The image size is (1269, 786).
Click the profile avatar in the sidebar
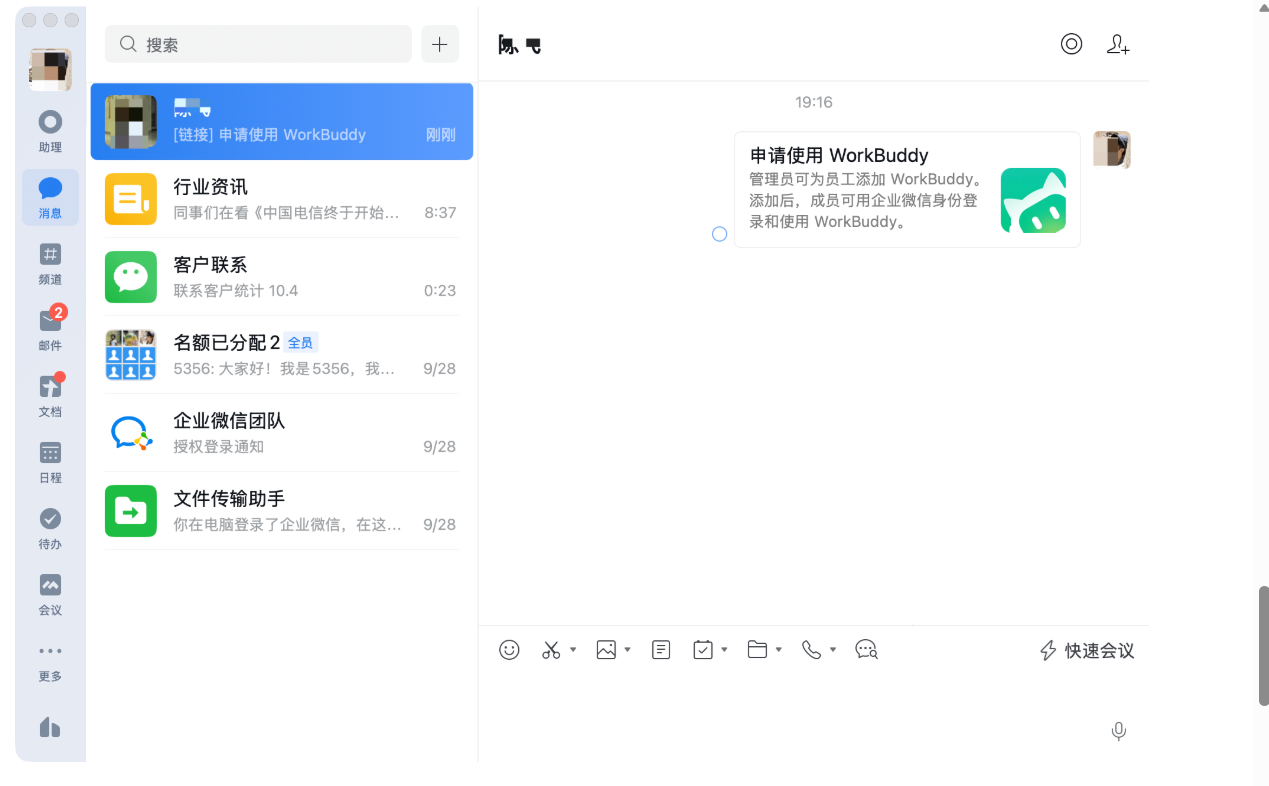(x=50, y=70)
